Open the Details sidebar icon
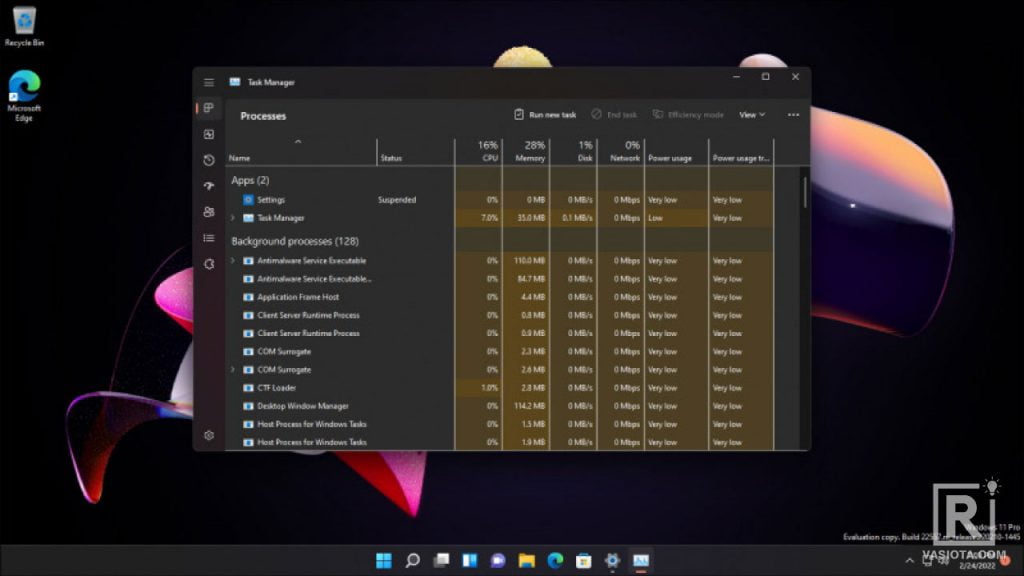The width and height of the screenshot is (1024, 576). click(208, 238)
